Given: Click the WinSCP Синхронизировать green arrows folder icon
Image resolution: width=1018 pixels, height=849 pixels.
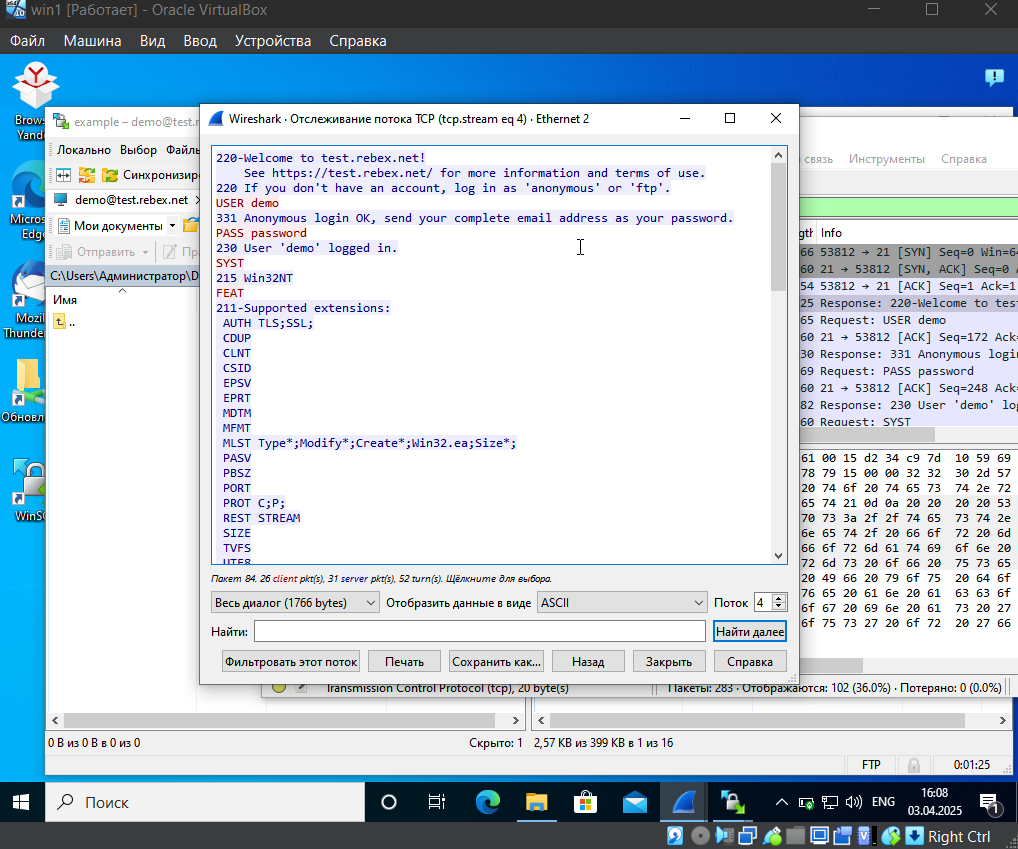Looking at the screenshot, I should [110, 175].
